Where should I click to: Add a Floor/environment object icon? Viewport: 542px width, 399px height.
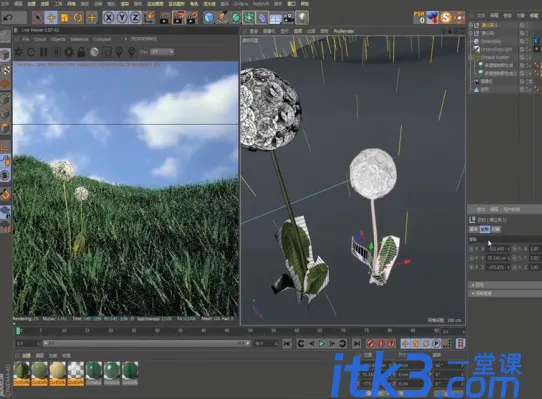click(275, 18)
